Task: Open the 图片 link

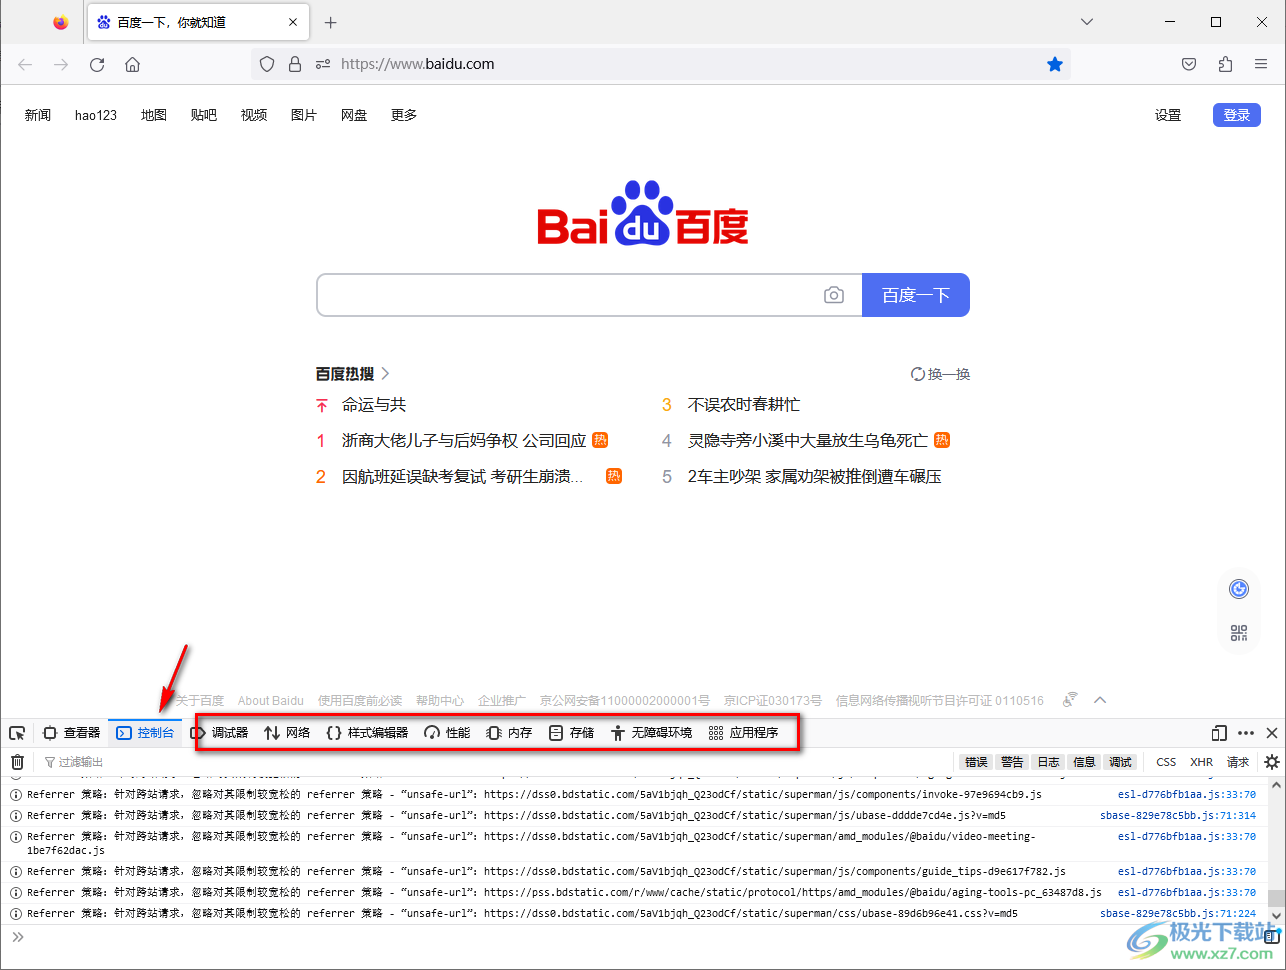Action: (x=304, y=115)
